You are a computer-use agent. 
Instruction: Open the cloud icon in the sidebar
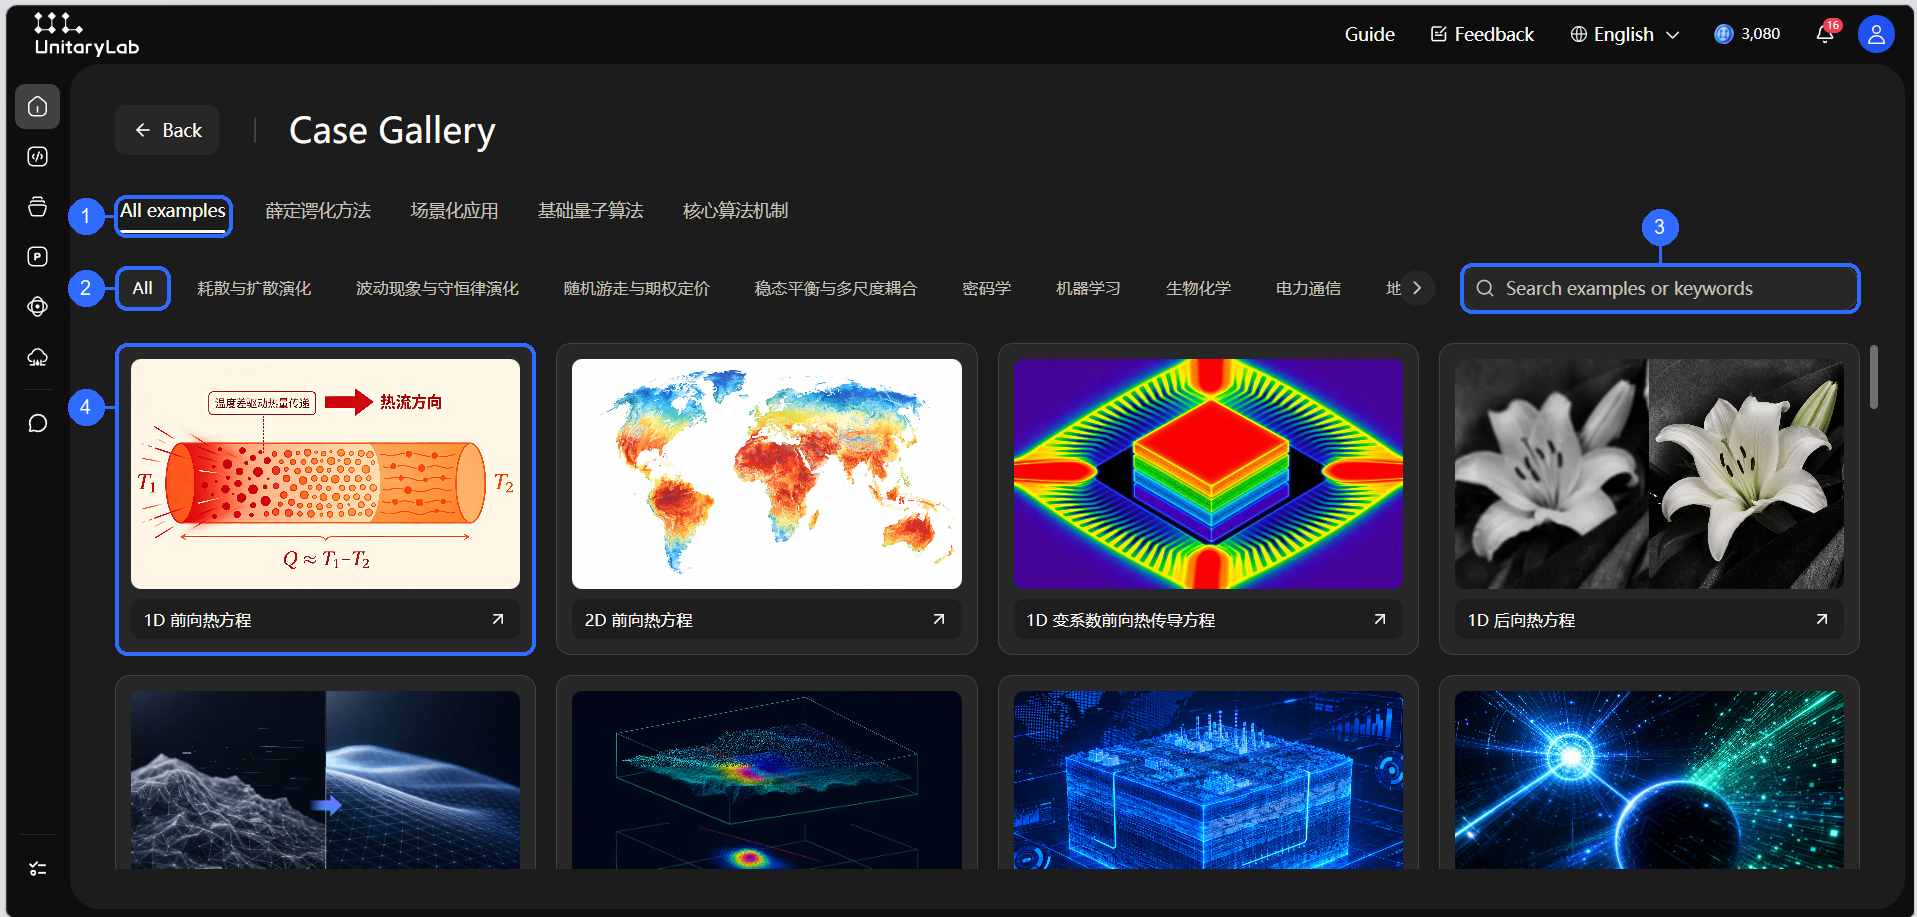point(37,357)
